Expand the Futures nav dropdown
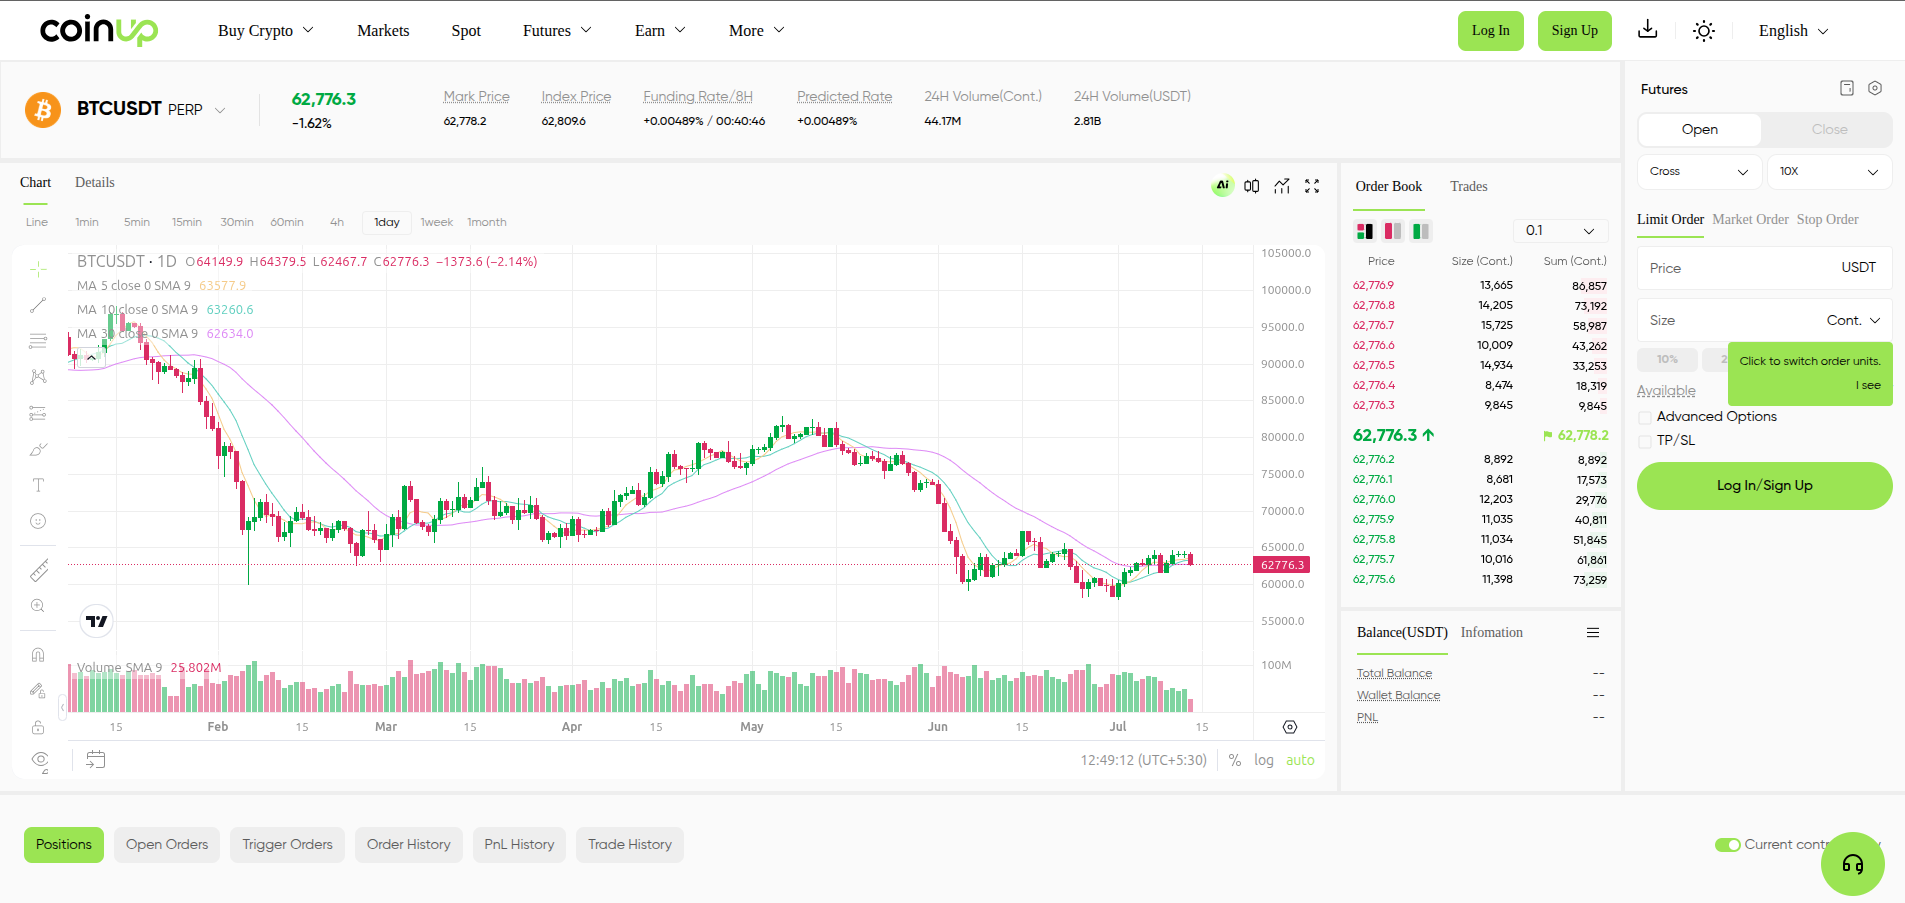The width and height of the screenshot is (1905, 903). 557,30
